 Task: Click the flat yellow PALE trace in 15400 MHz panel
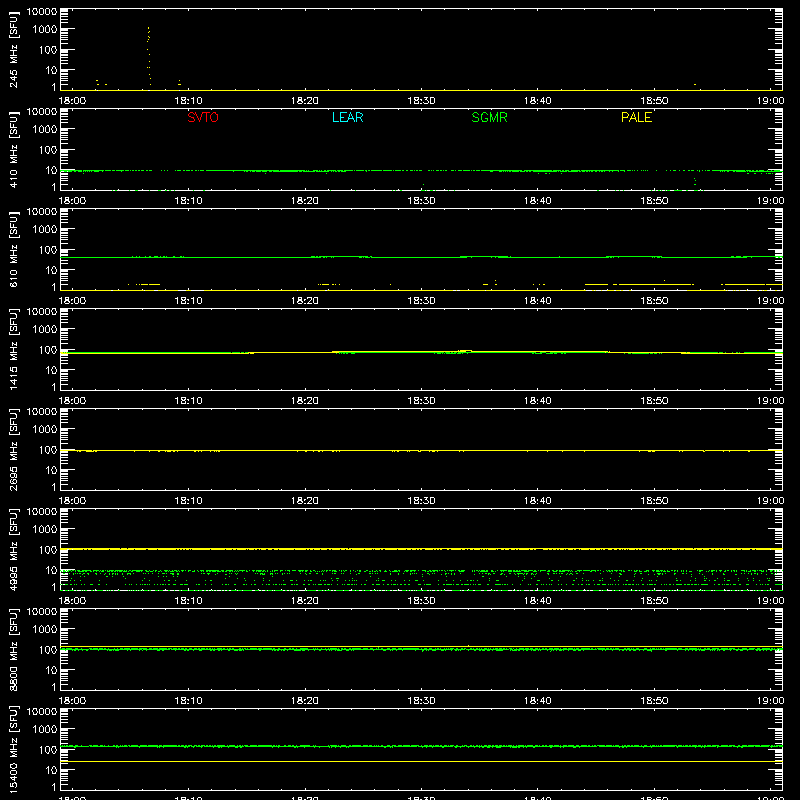pyautogui.click(x=421, y=761)
